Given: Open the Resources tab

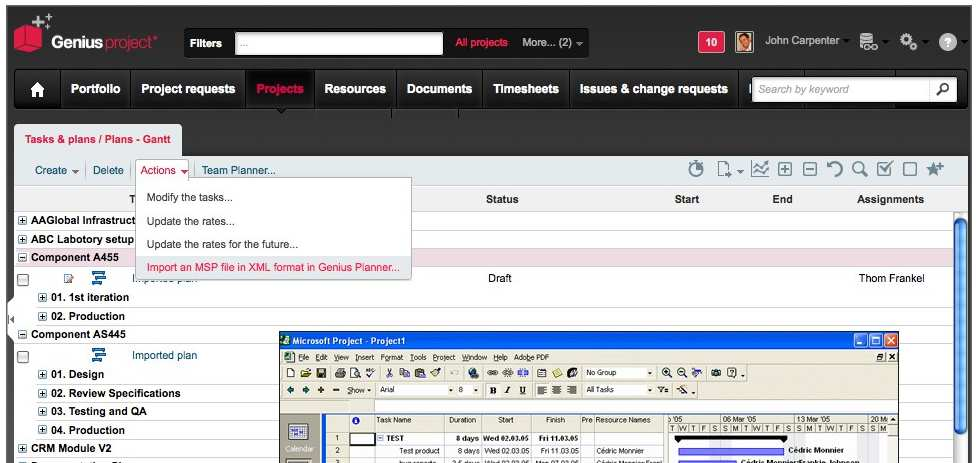Looking at the screenshot, I should tap(355, 89).
